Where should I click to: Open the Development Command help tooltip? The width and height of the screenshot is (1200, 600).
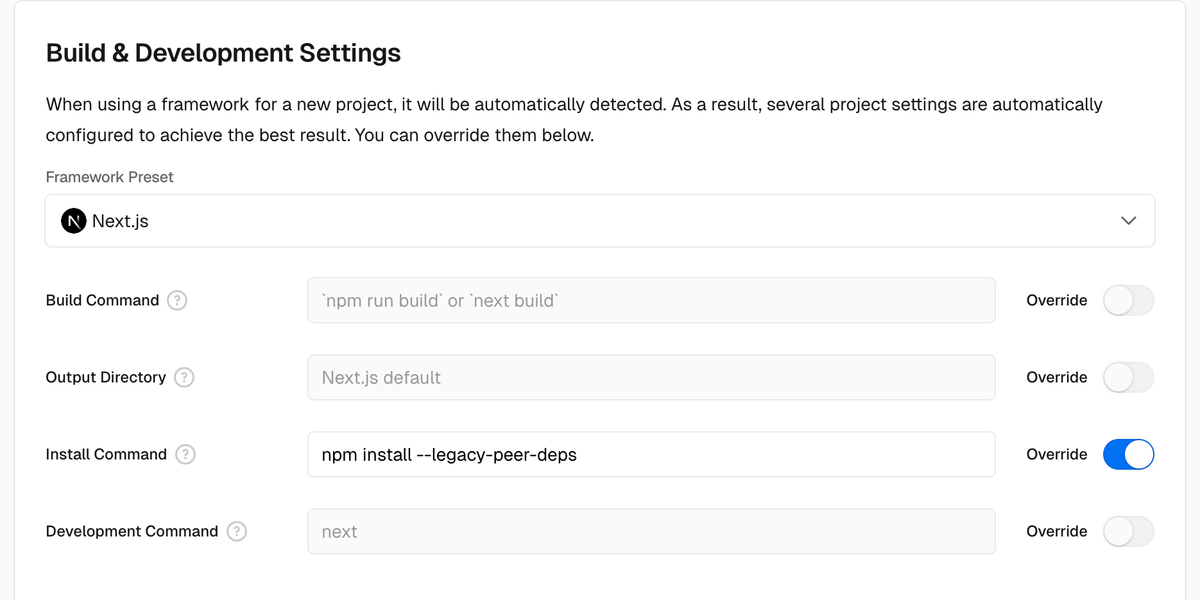[237, 531]
